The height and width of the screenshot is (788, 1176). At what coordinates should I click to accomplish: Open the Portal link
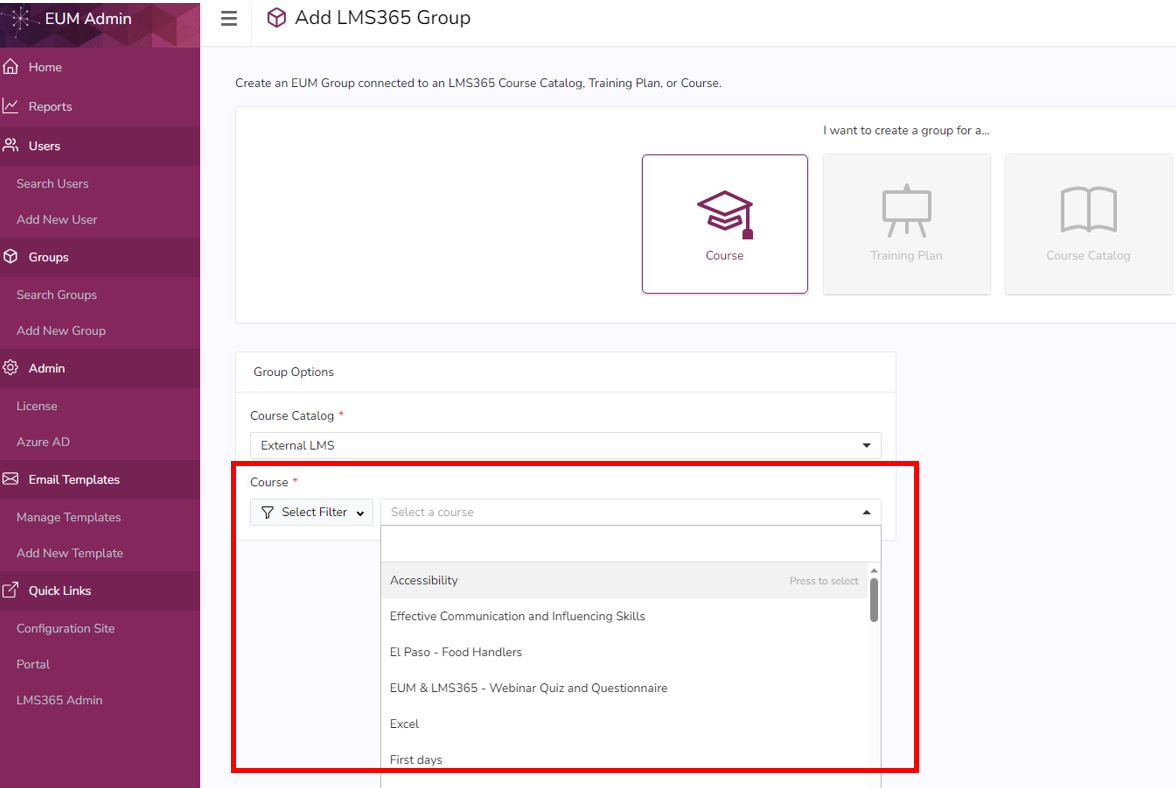coord(32,663)
